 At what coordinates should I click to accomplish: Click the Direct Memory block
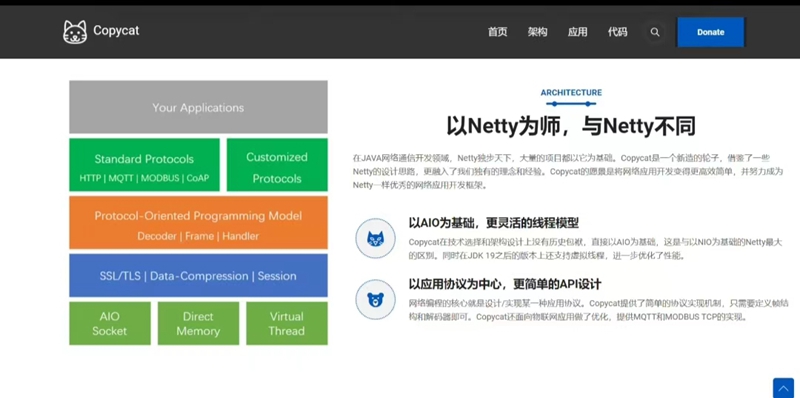(198, 324)
